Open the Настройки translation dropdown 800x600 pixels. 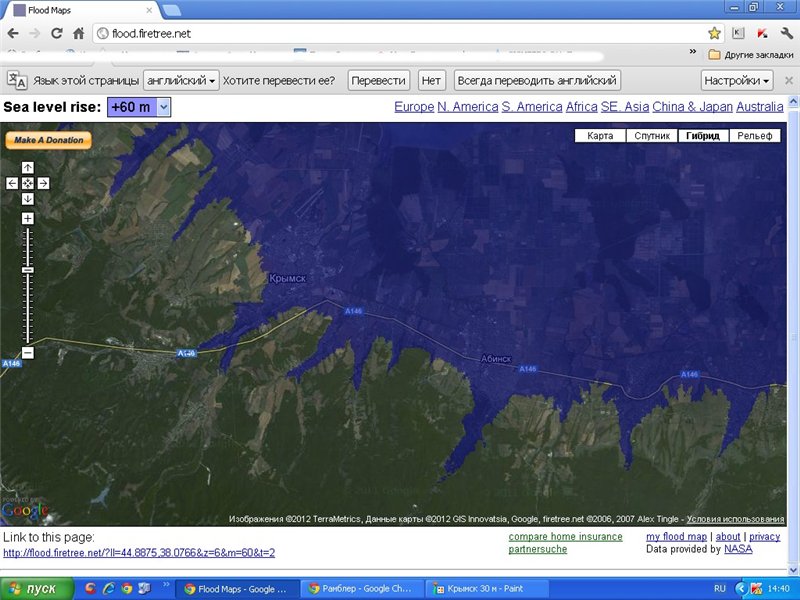(737, 80)
